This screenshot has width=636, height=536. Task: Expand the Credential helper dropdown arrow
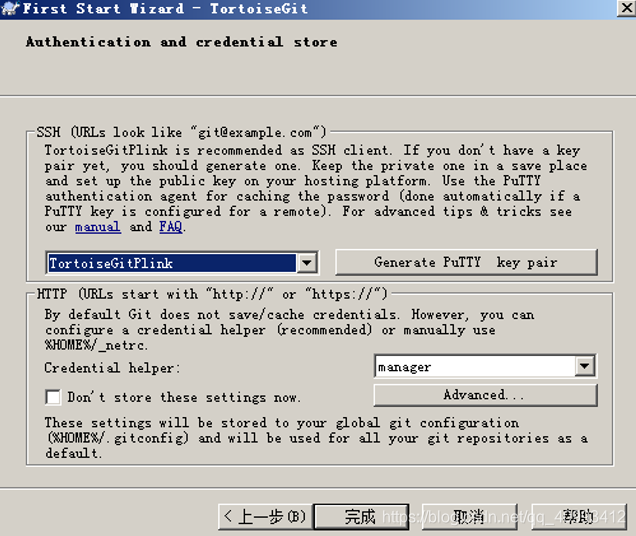coord(584,366)
